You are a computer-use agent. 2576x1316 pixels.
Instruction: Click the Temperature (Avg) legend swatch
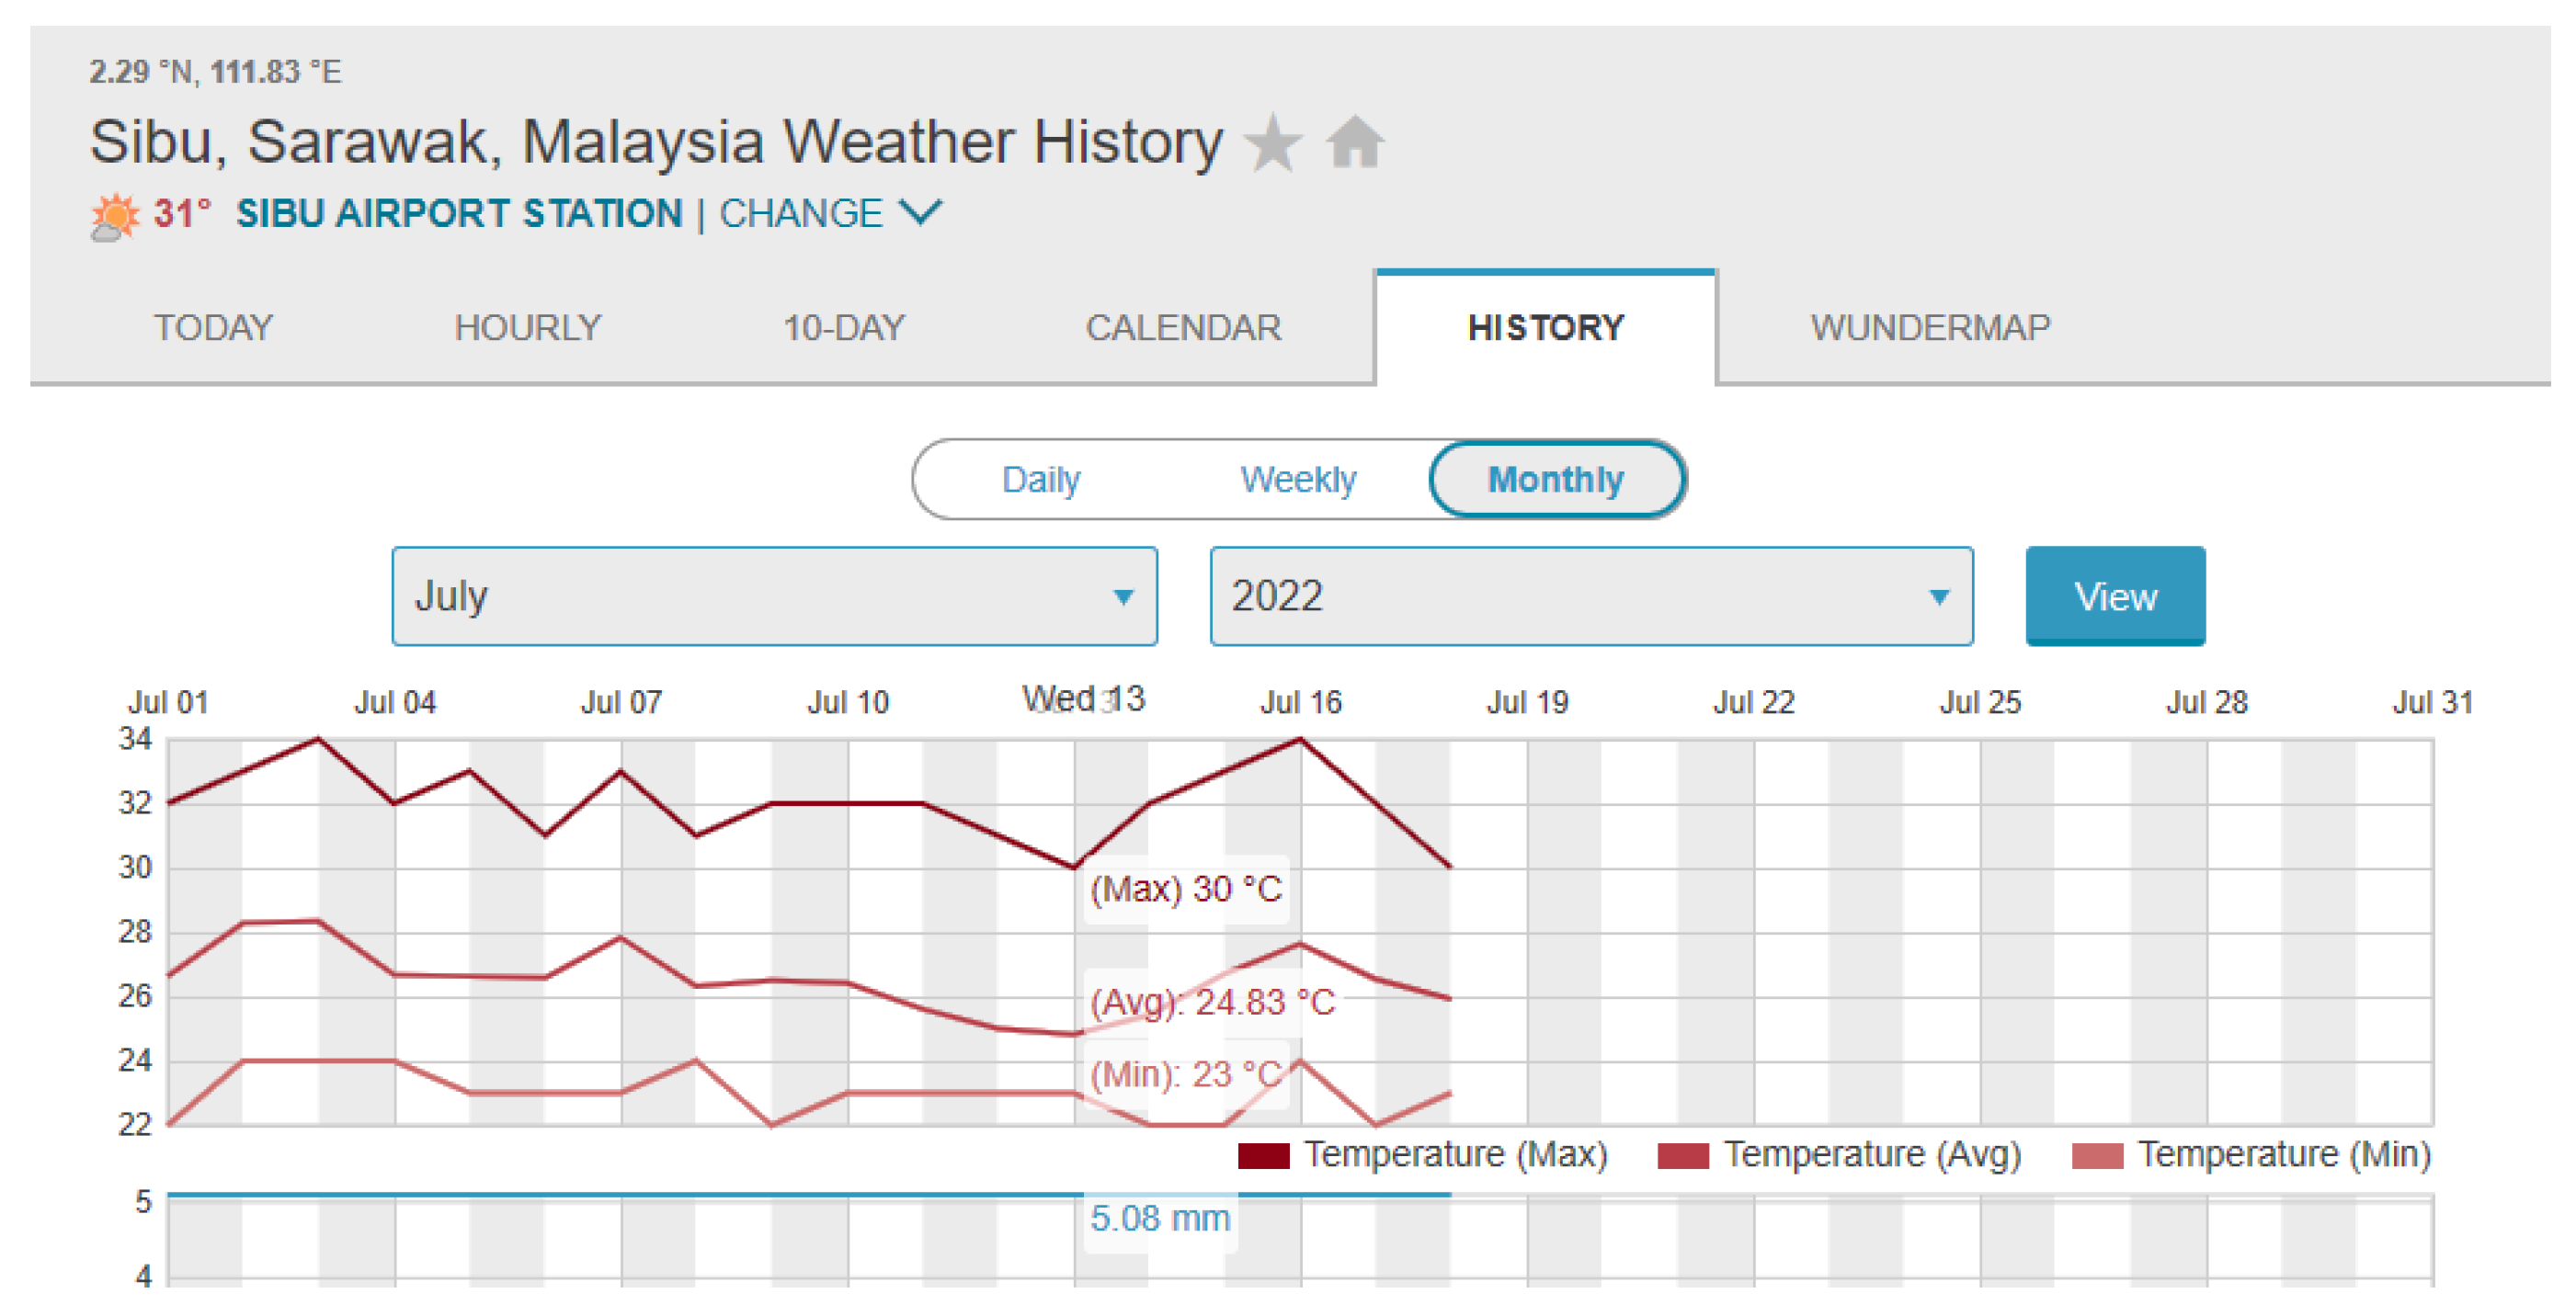coord(1682,1156)
